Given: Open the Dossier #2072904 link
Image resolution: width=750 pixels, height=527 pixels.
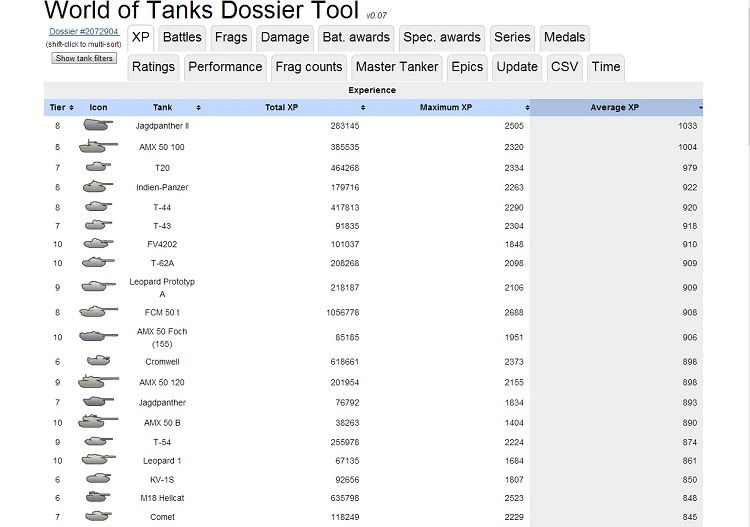Looking at the screenshot, I should pos(84,32).
